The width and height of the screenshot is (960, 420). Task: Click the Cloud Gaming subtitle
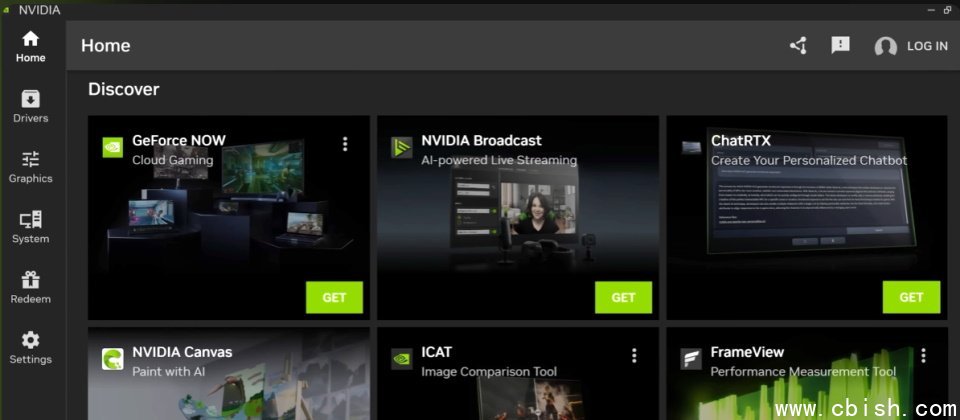pyautogui.click(x=173, y=160)
